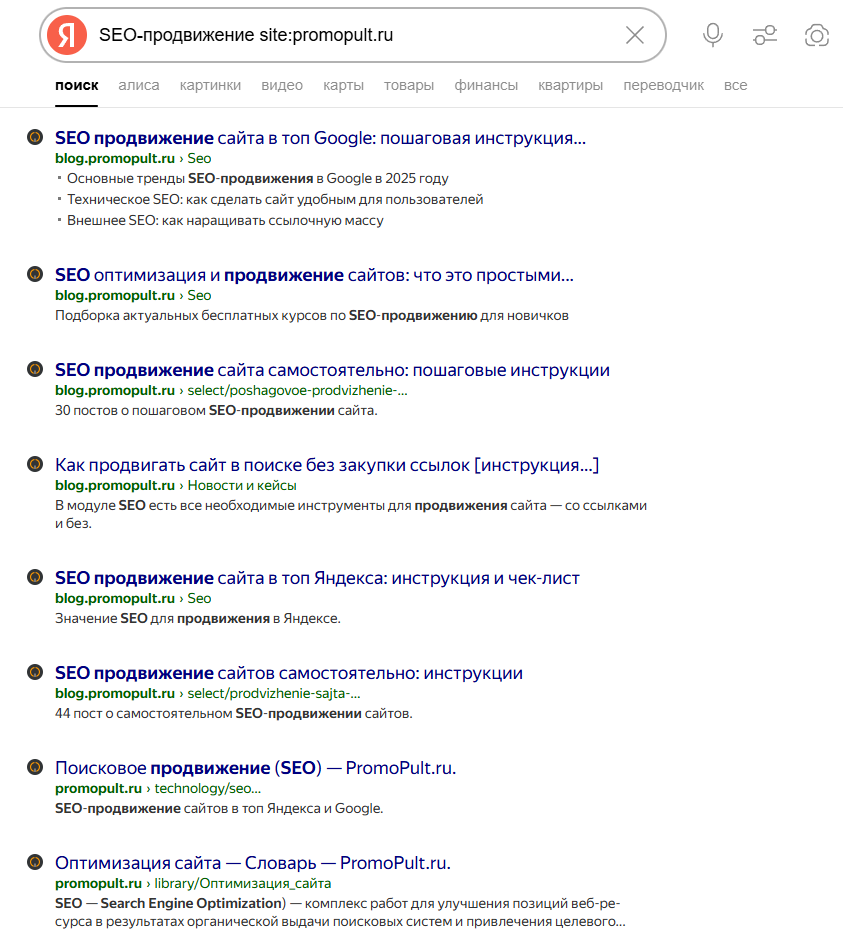Click favicon beside 'Поисковое продвижение (SEO)' result
The image size is (843, 951).
(35, 768)
